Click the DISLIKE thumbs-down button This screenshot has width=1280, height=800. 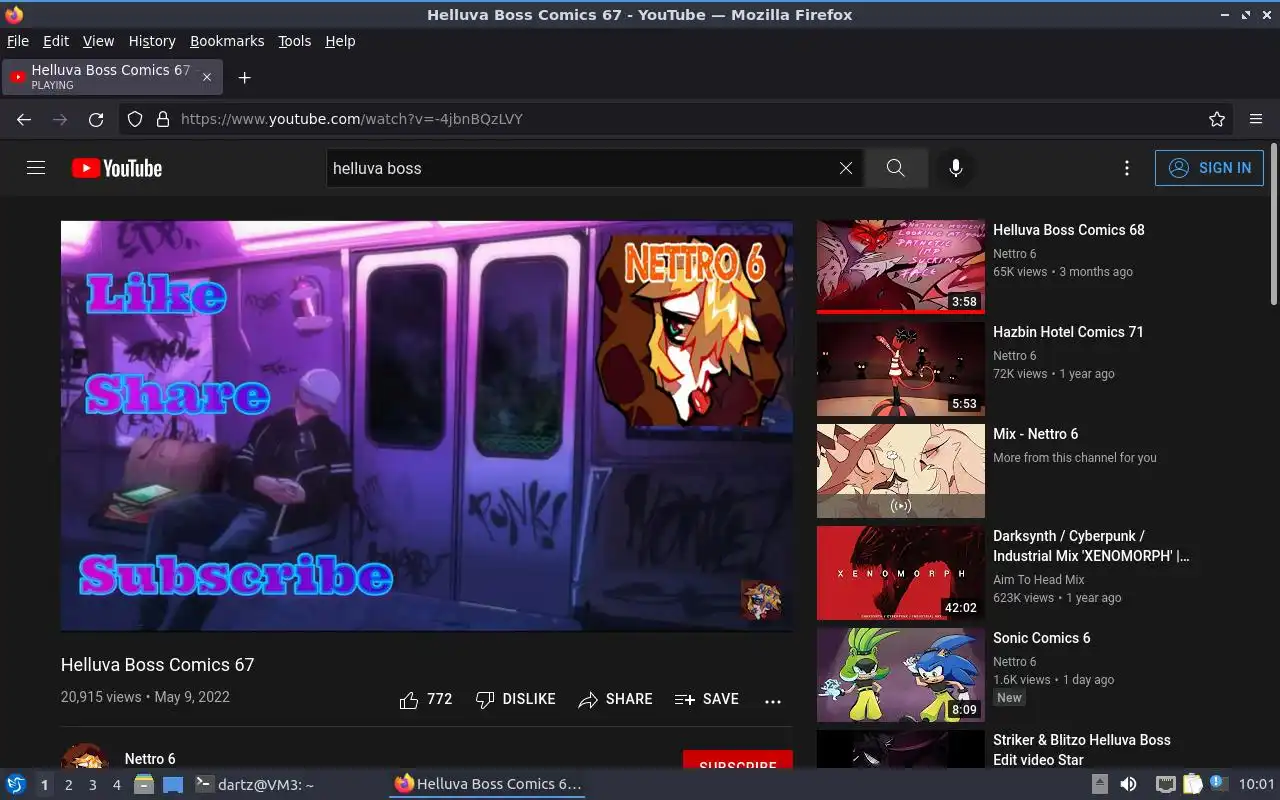516,699
